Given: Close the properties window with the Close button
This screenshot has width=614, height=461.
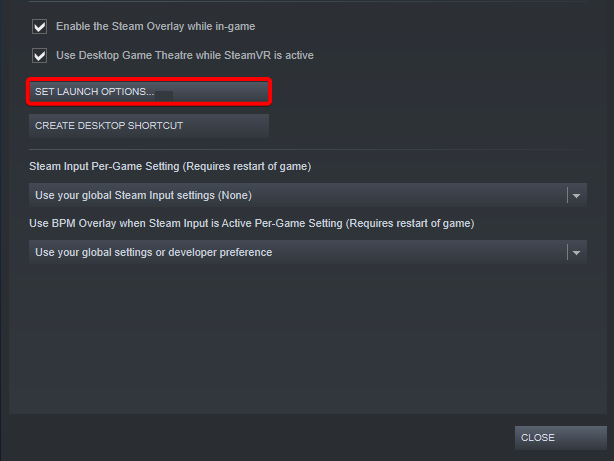Looking at the screenshot, I should [560, 438].
